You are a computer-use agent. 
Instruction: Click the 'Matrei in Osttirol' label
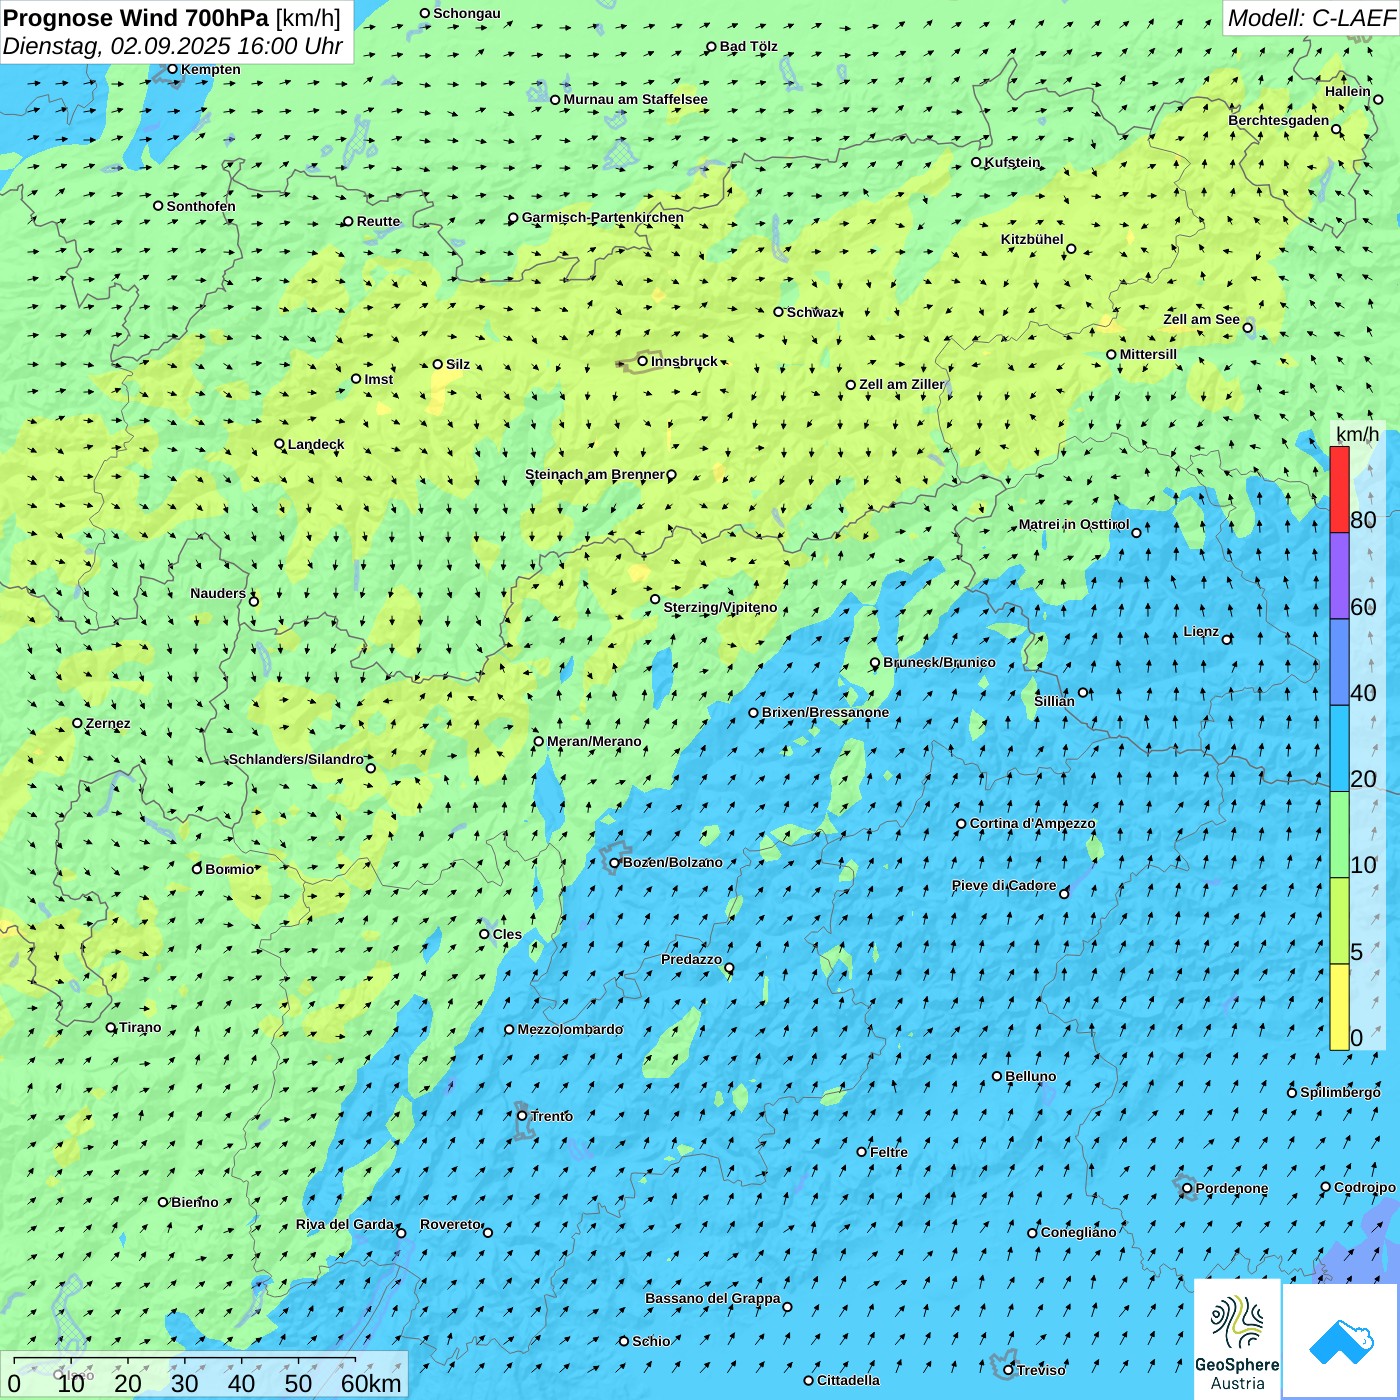tap(1074, 524)
